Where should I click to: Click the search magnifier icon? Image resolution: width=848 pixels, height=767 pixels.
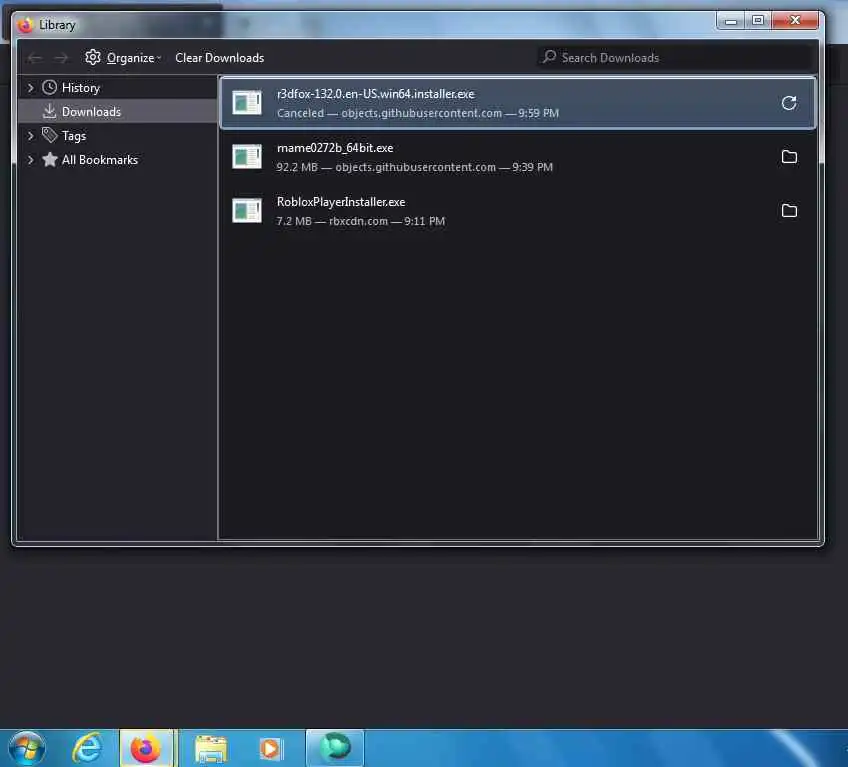(x=549, y=56)
